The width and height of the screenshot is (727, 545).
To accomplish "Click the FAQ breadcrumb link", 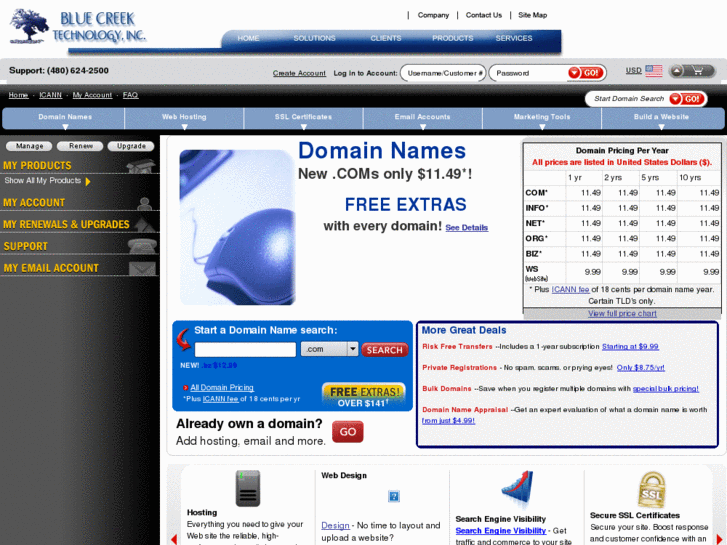I will [x=130, y=95].
